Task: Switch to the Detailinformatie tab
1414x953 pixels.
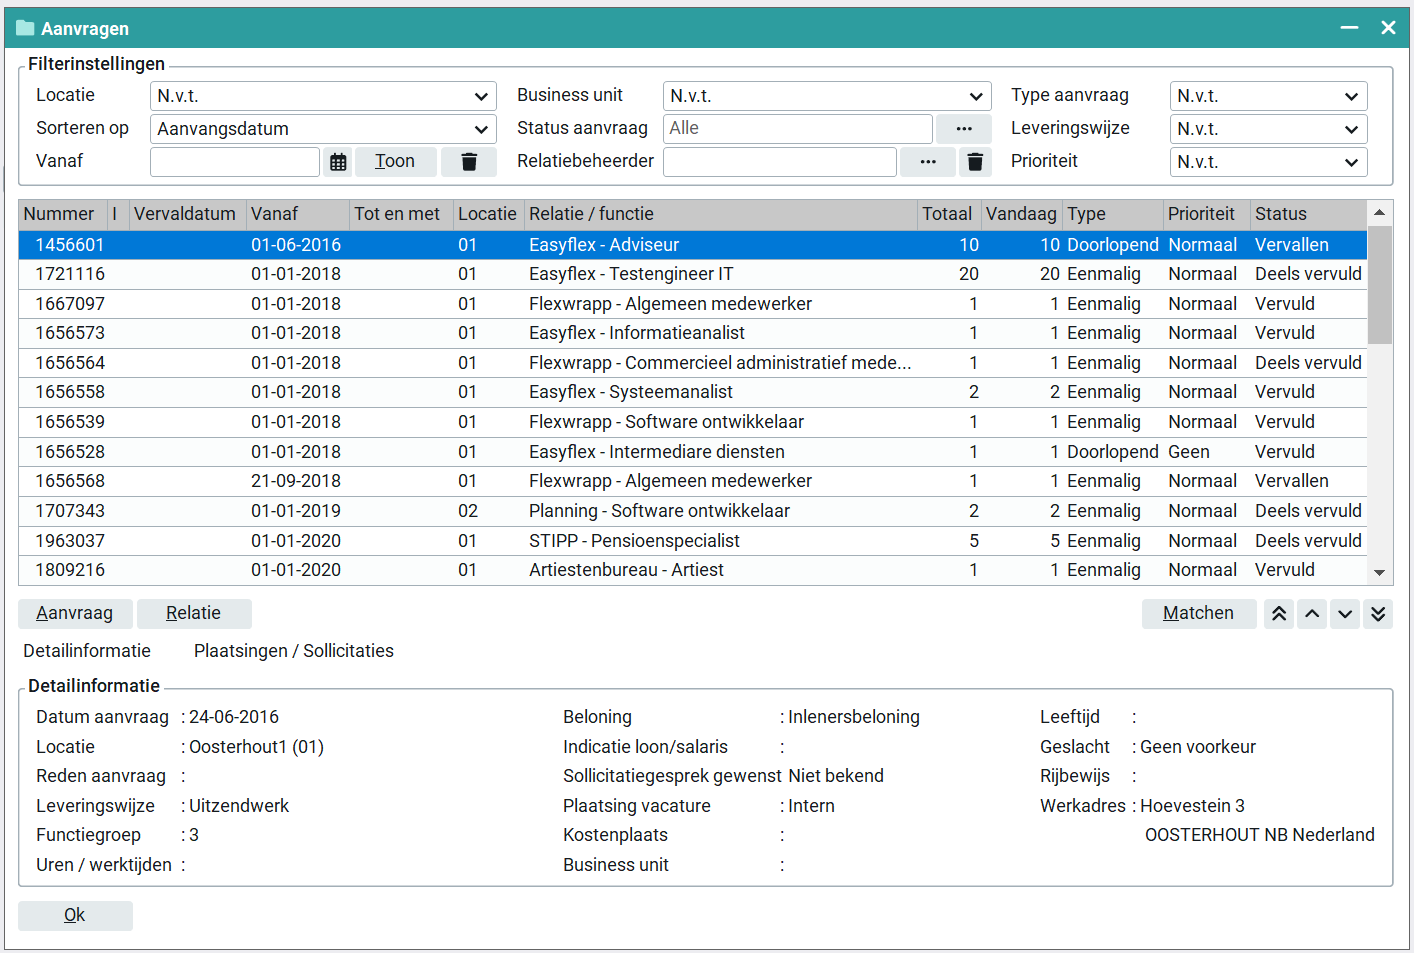Action: pyautogui.click(x=87, y=651)
